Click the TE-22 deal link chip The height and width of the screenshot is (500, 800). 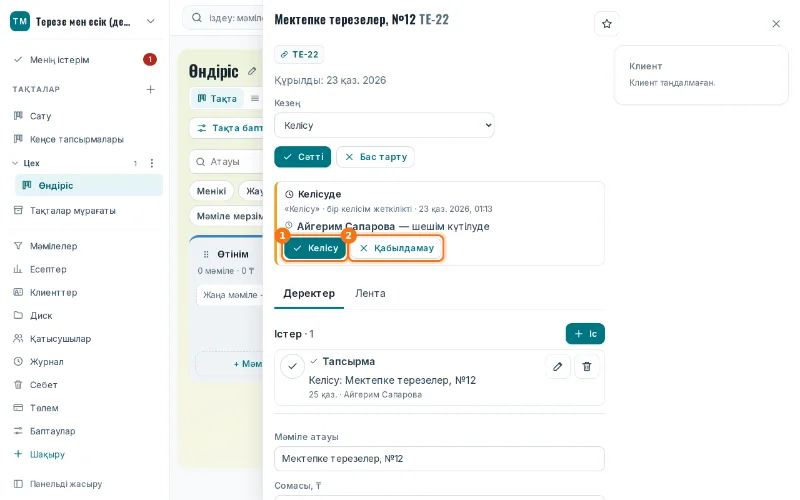click(x=299, y=55)
